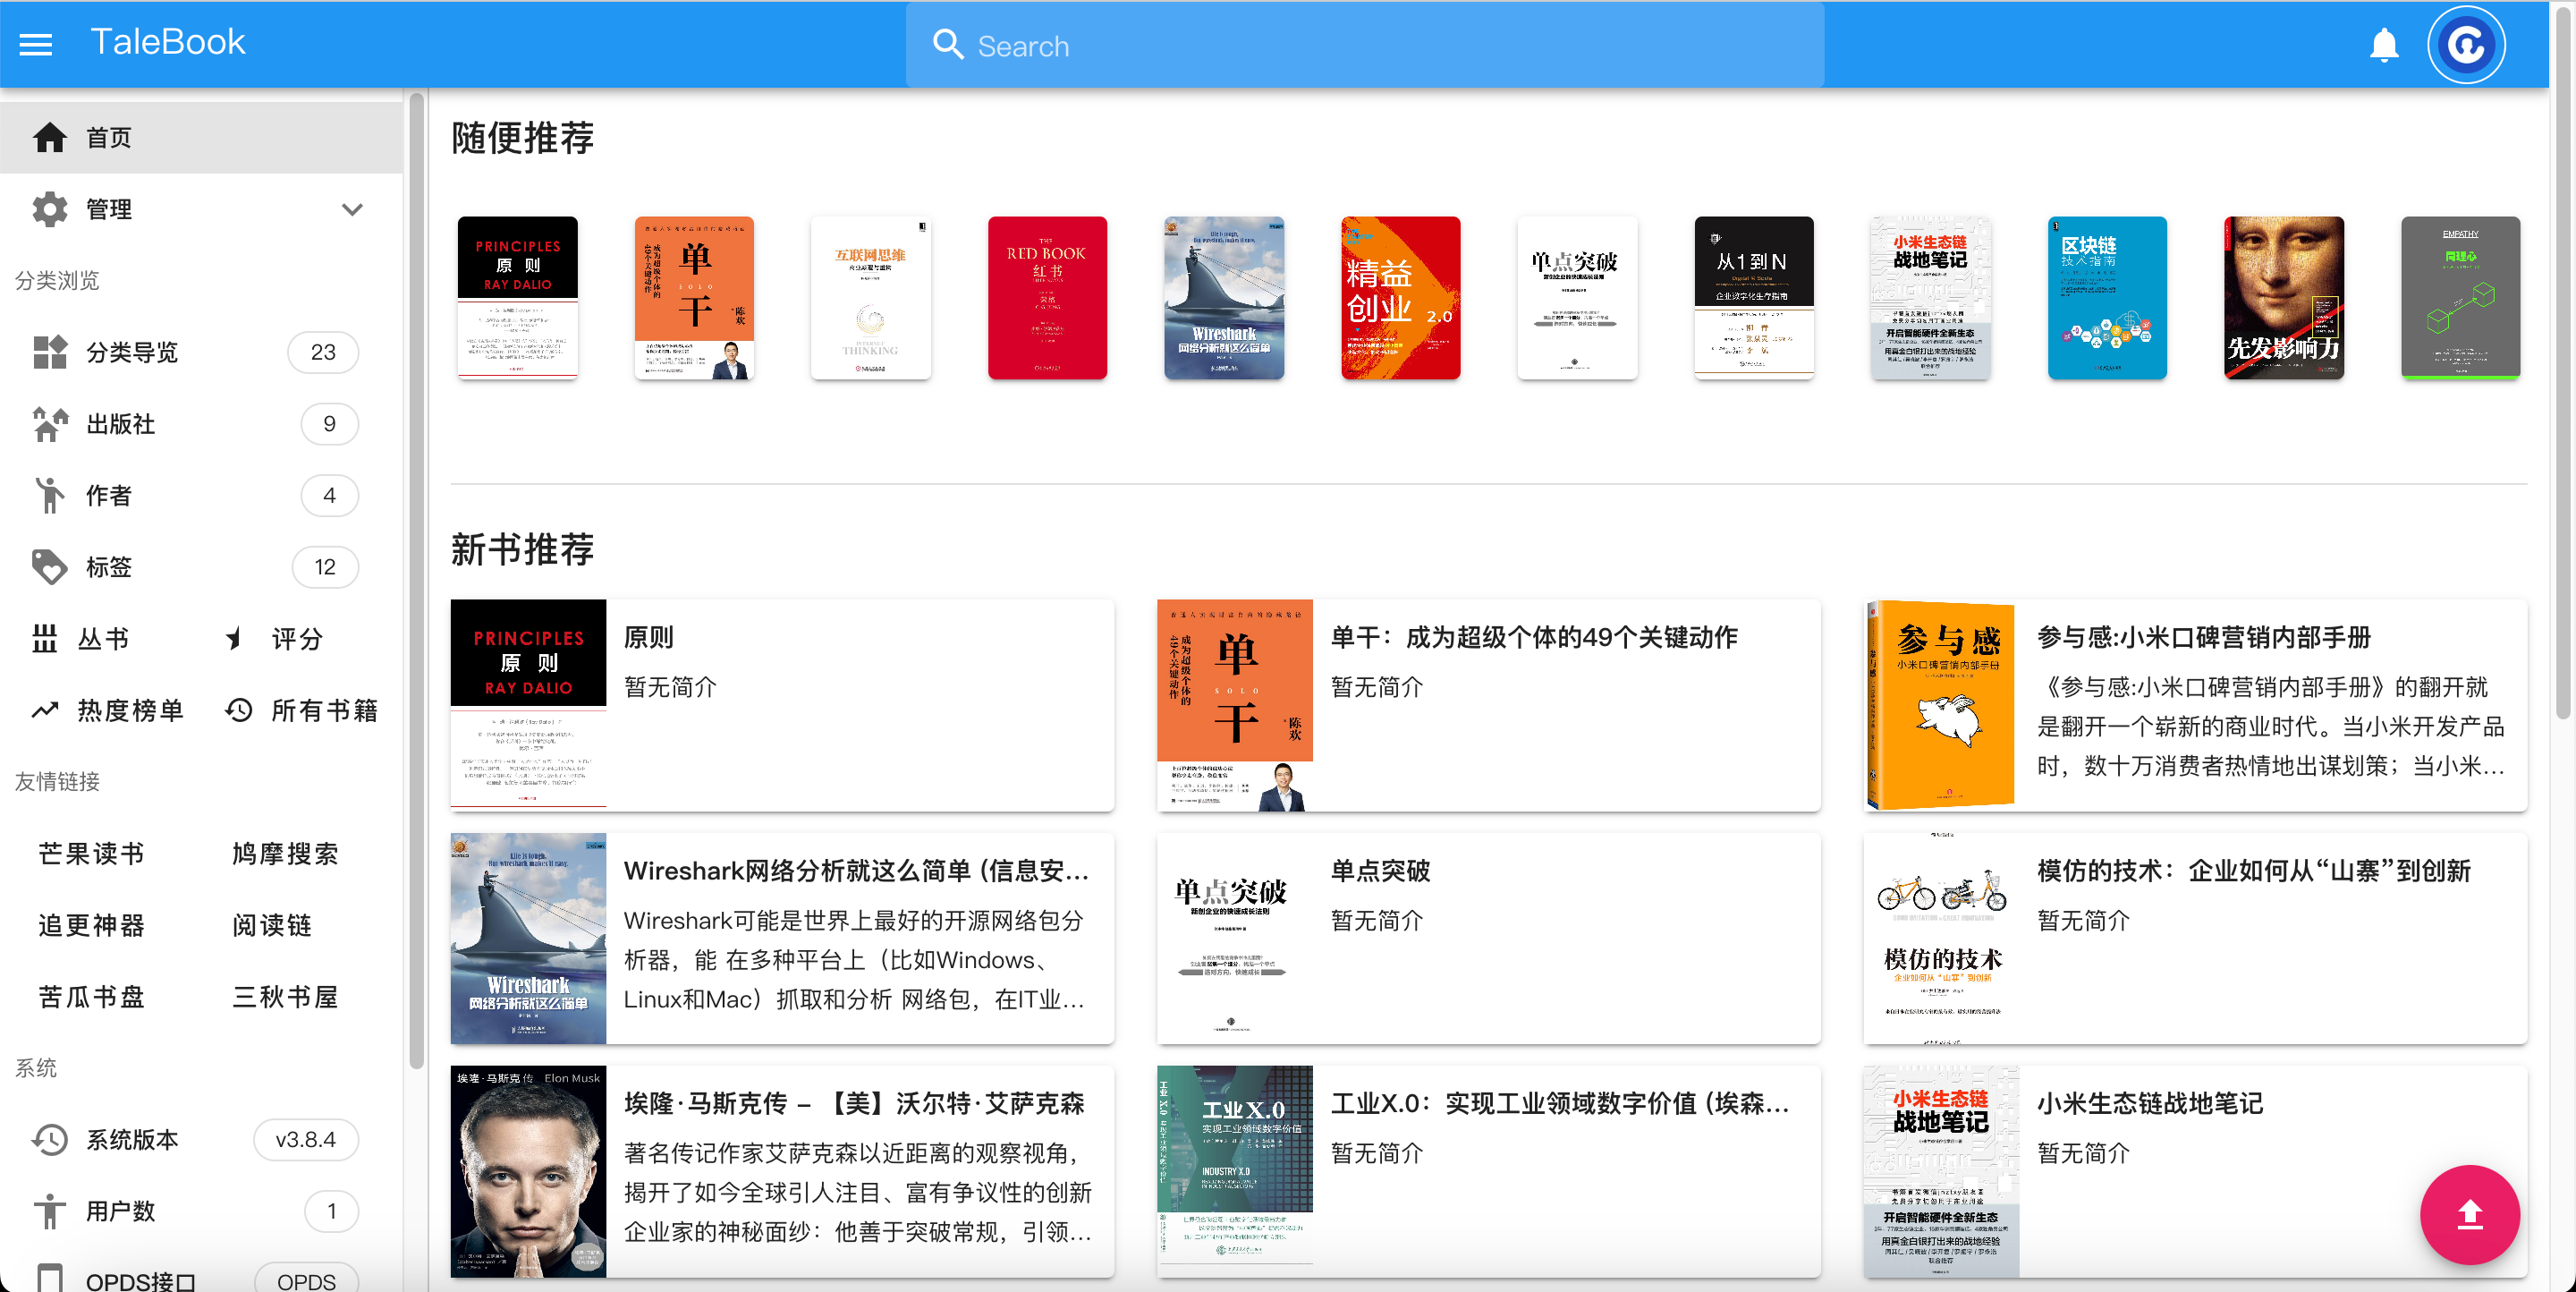The height and width of the screenshot is (1292, 2576).
Task: Click the TaleBook site title
Action: click(167, 42)
